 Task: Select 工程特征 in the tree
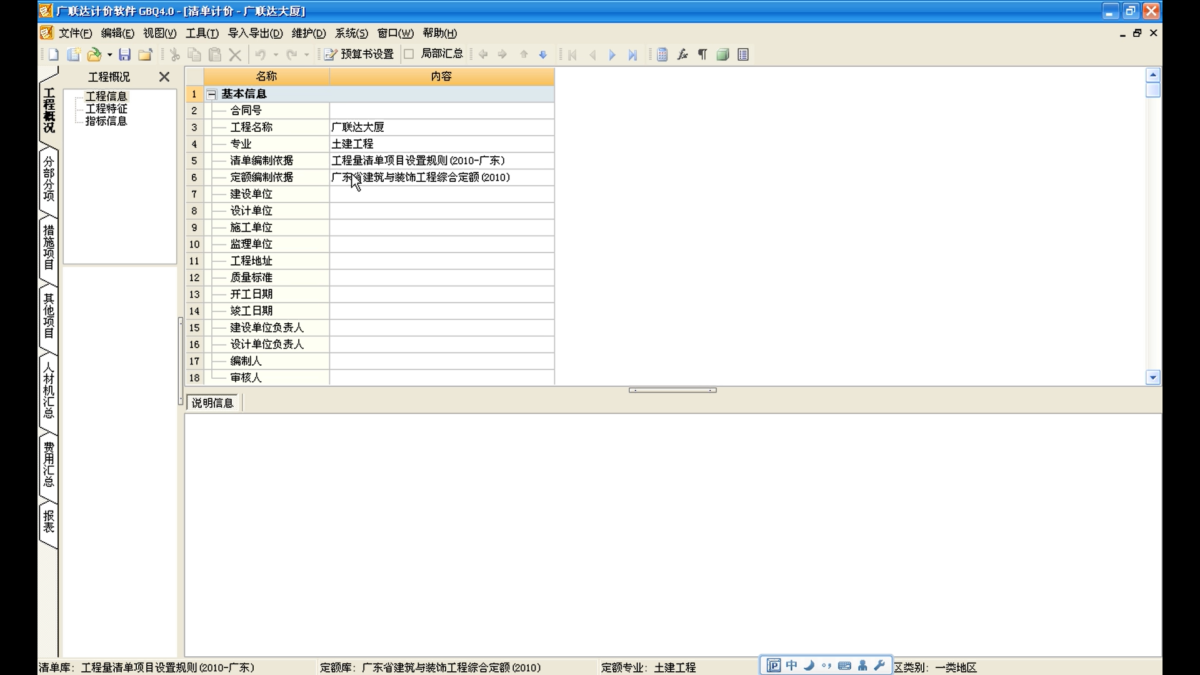click(106, 108)
